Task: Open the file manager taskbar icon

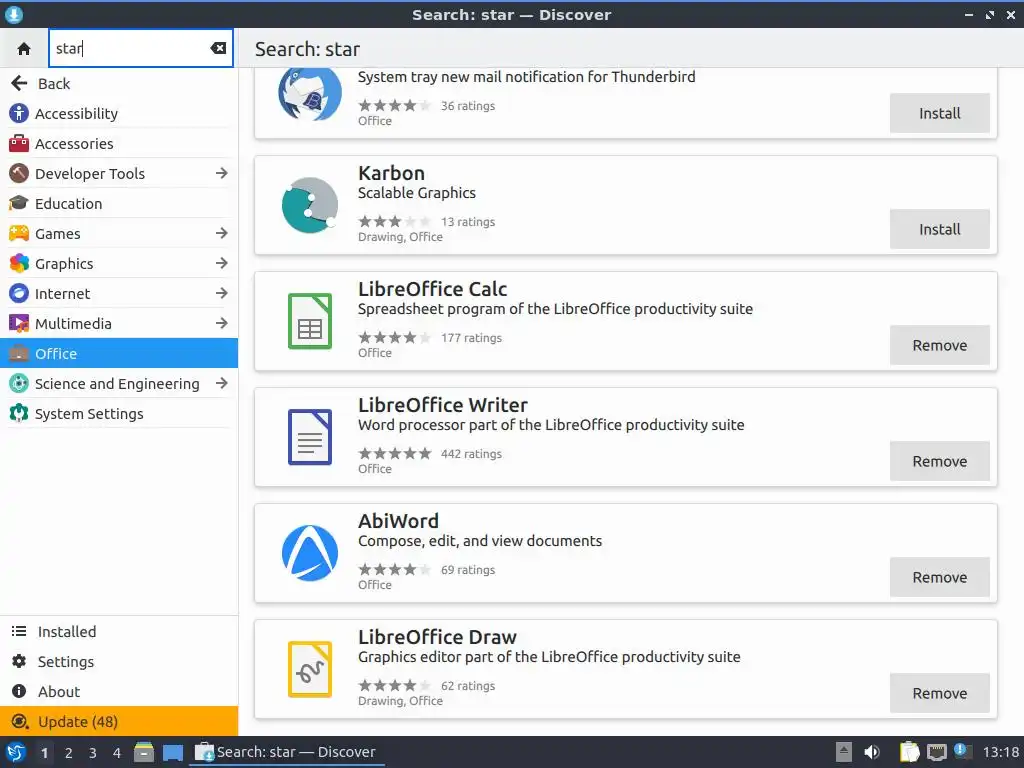Action: (x=144, y=752)
